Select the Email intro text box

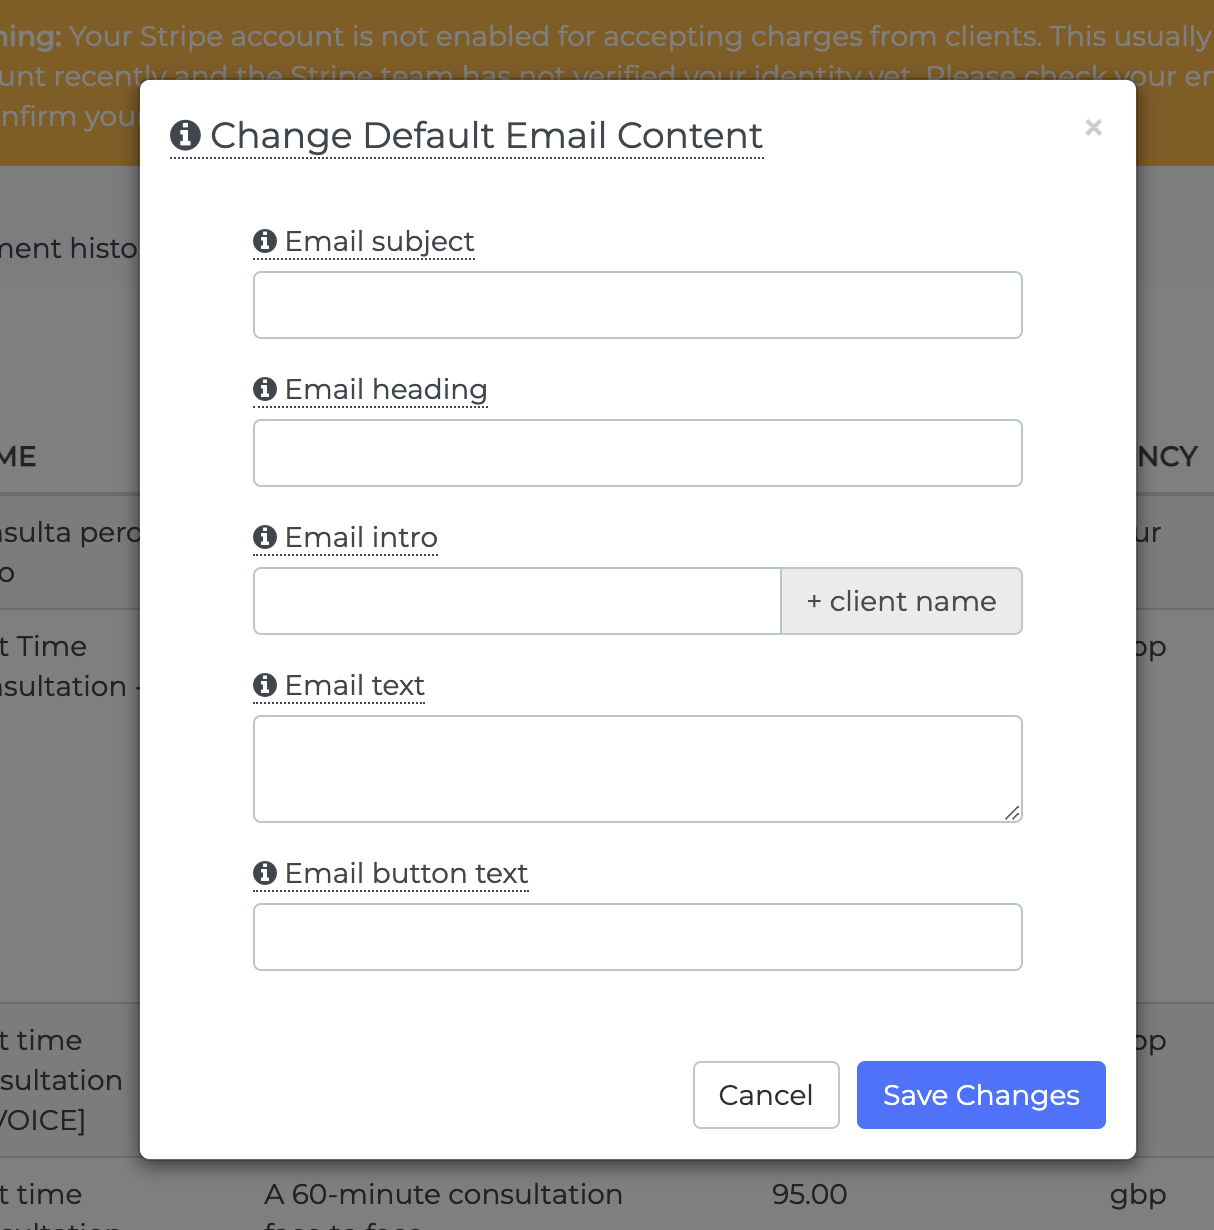coord(517,601)
